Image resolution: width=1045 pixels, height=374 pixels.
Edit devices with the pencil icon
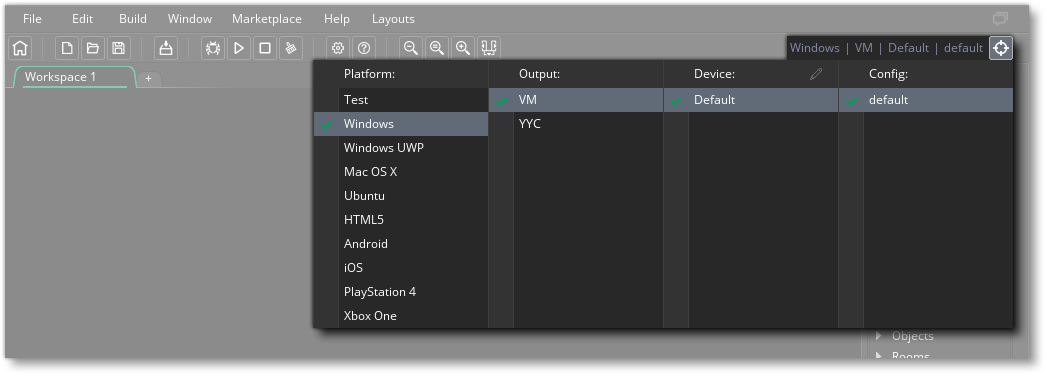pyautogui.click(x=816, y=74)
